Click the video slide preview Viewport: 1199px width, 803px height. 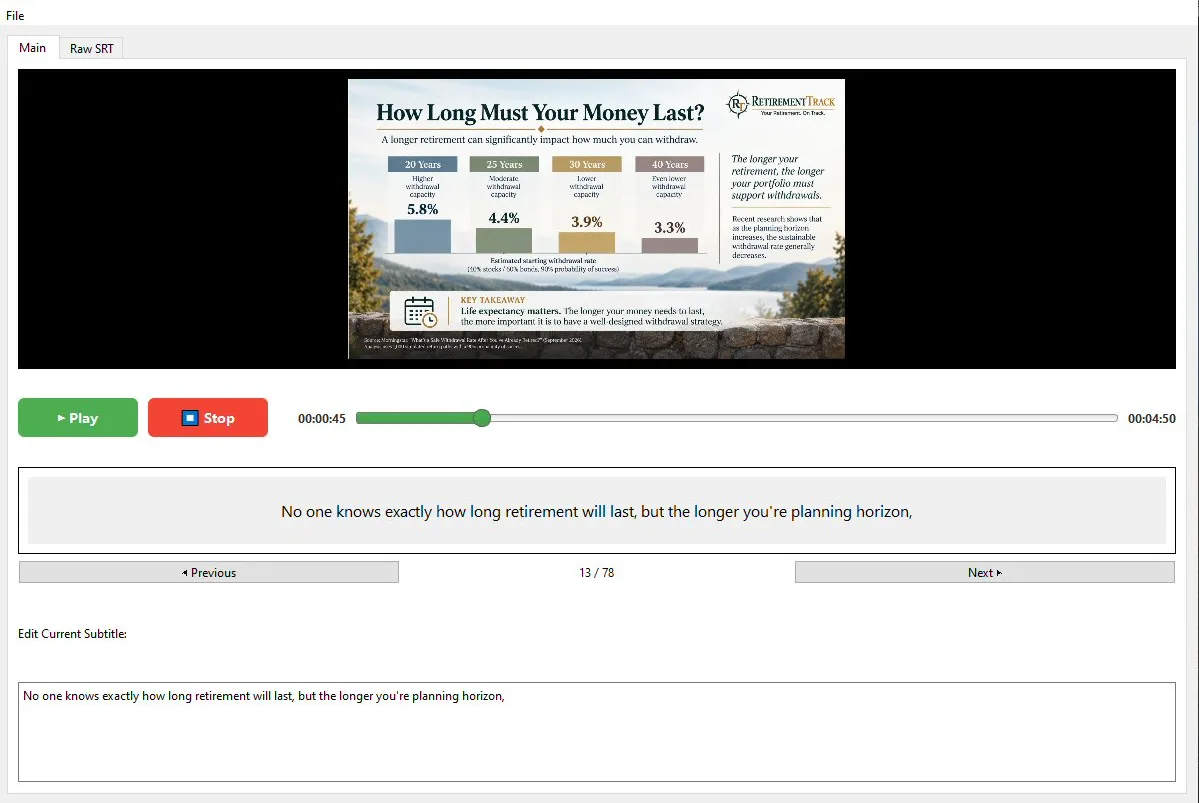pos(596,219)
